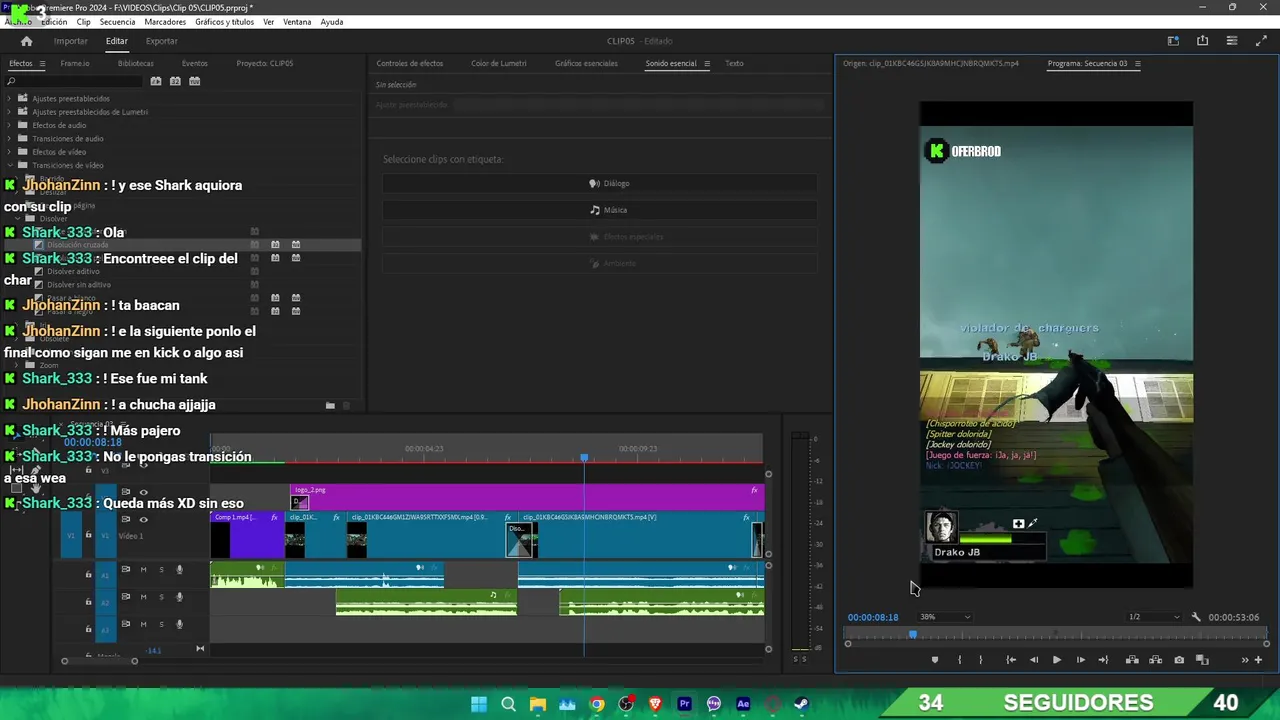Click the Lift icon in Program monitor
This screenshot has height=720, width=1280.
1132,660
